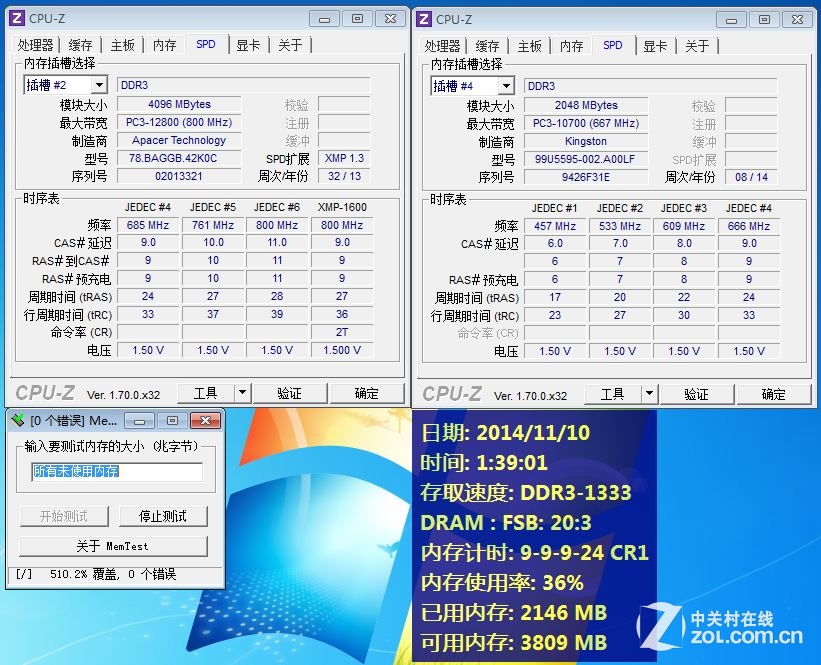The width and height of the screenshot is (821, 665).
Task: Click 确定 button in right CPU-Z window
Action: (773, 394)
